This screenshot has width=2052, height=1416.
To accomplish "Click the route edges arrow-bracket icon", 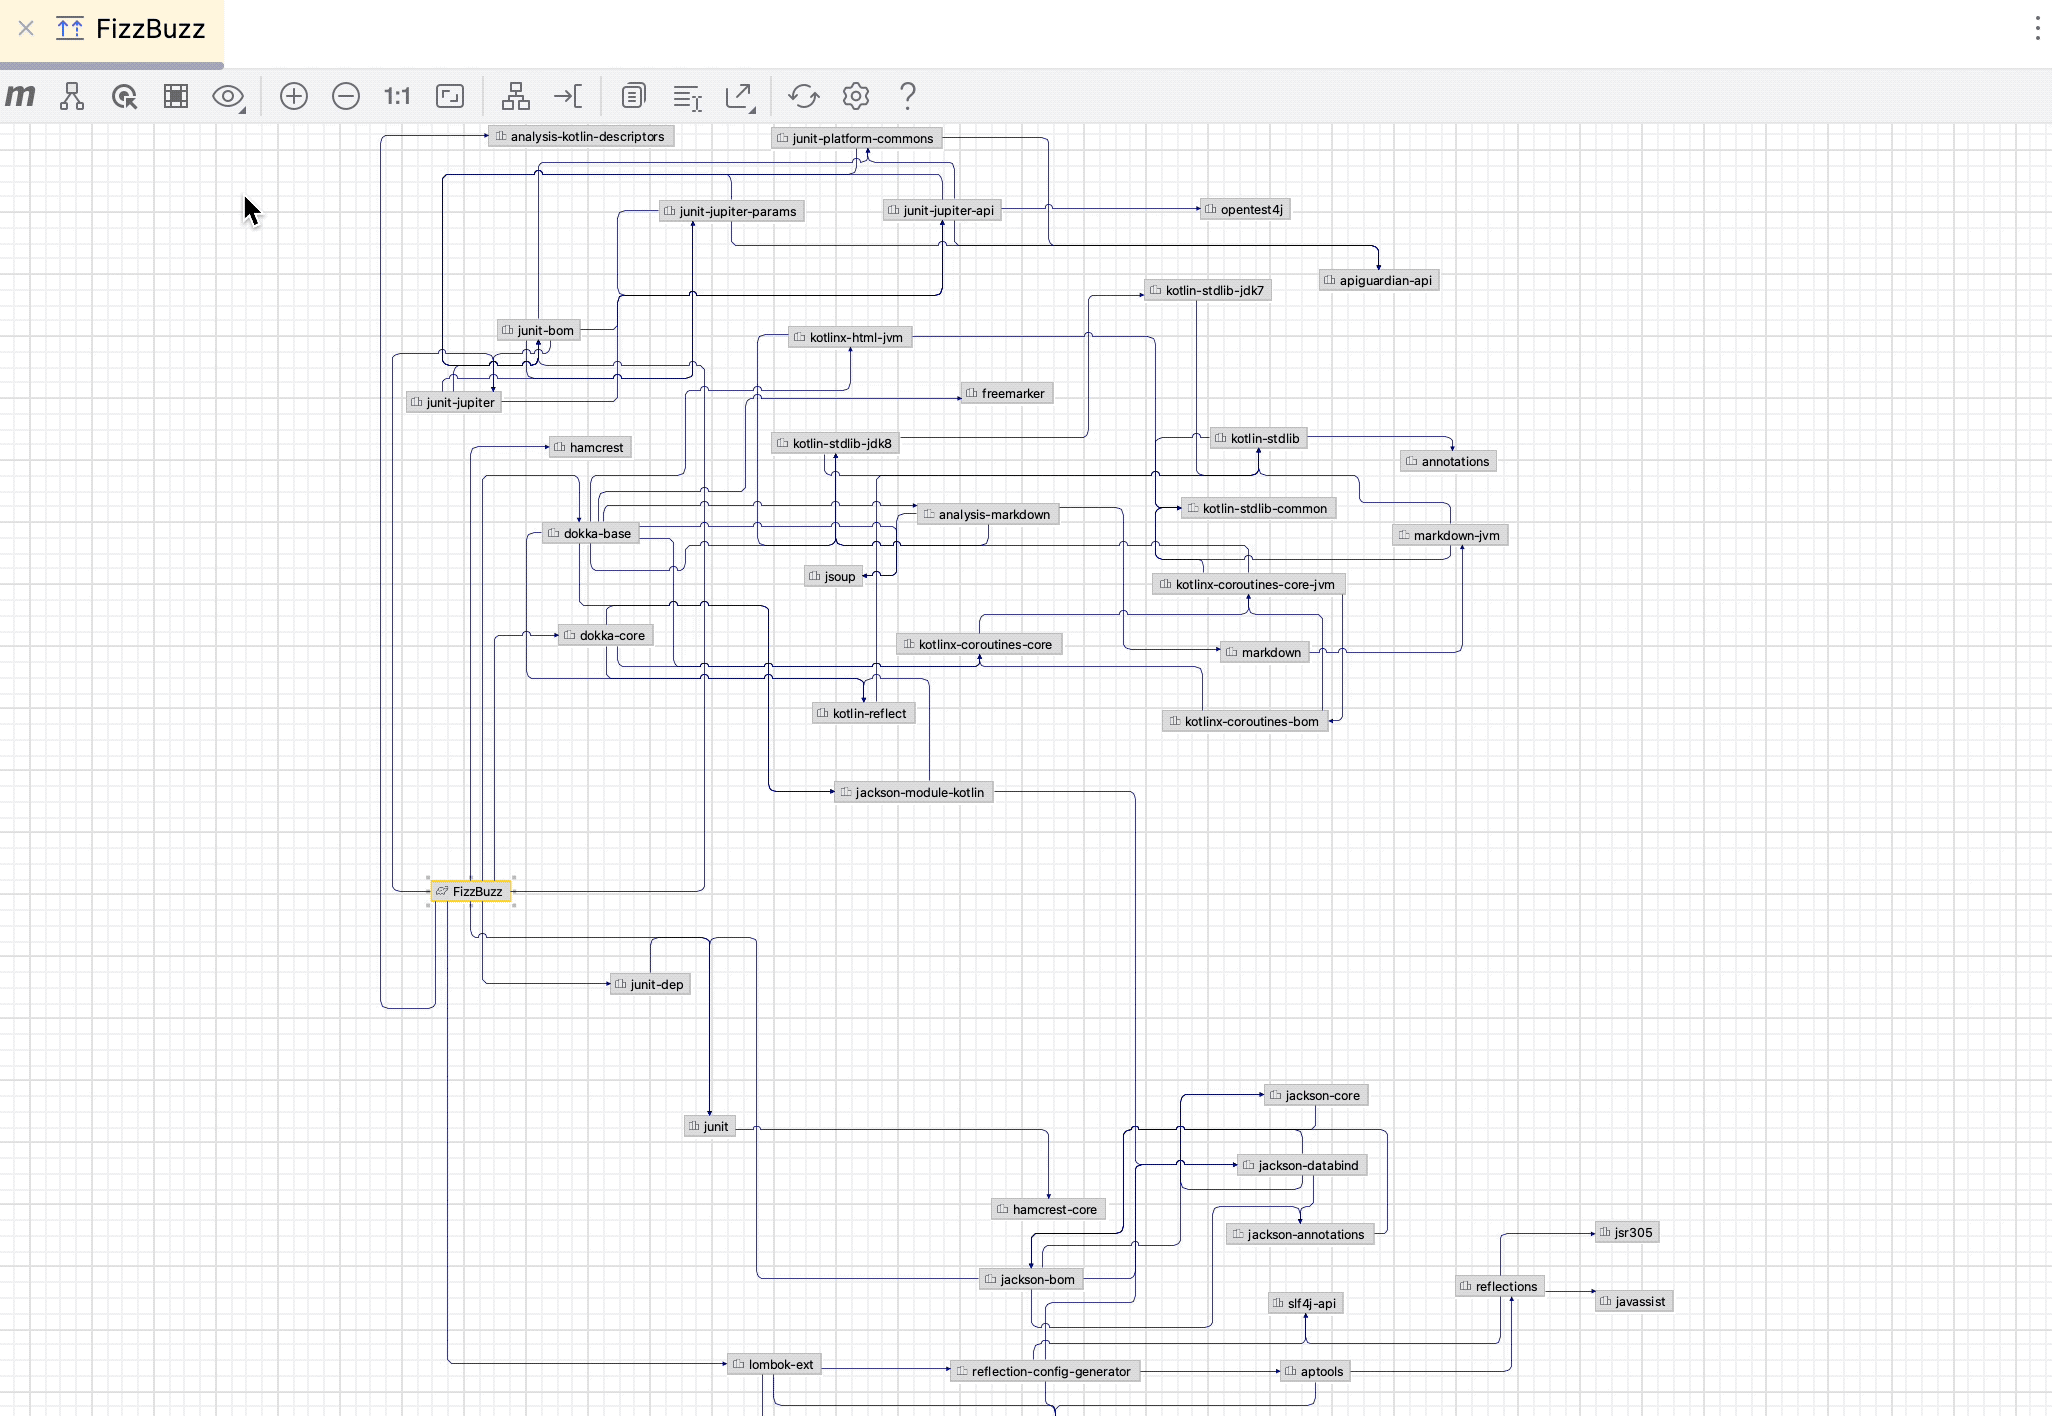I will click(568, 96).
